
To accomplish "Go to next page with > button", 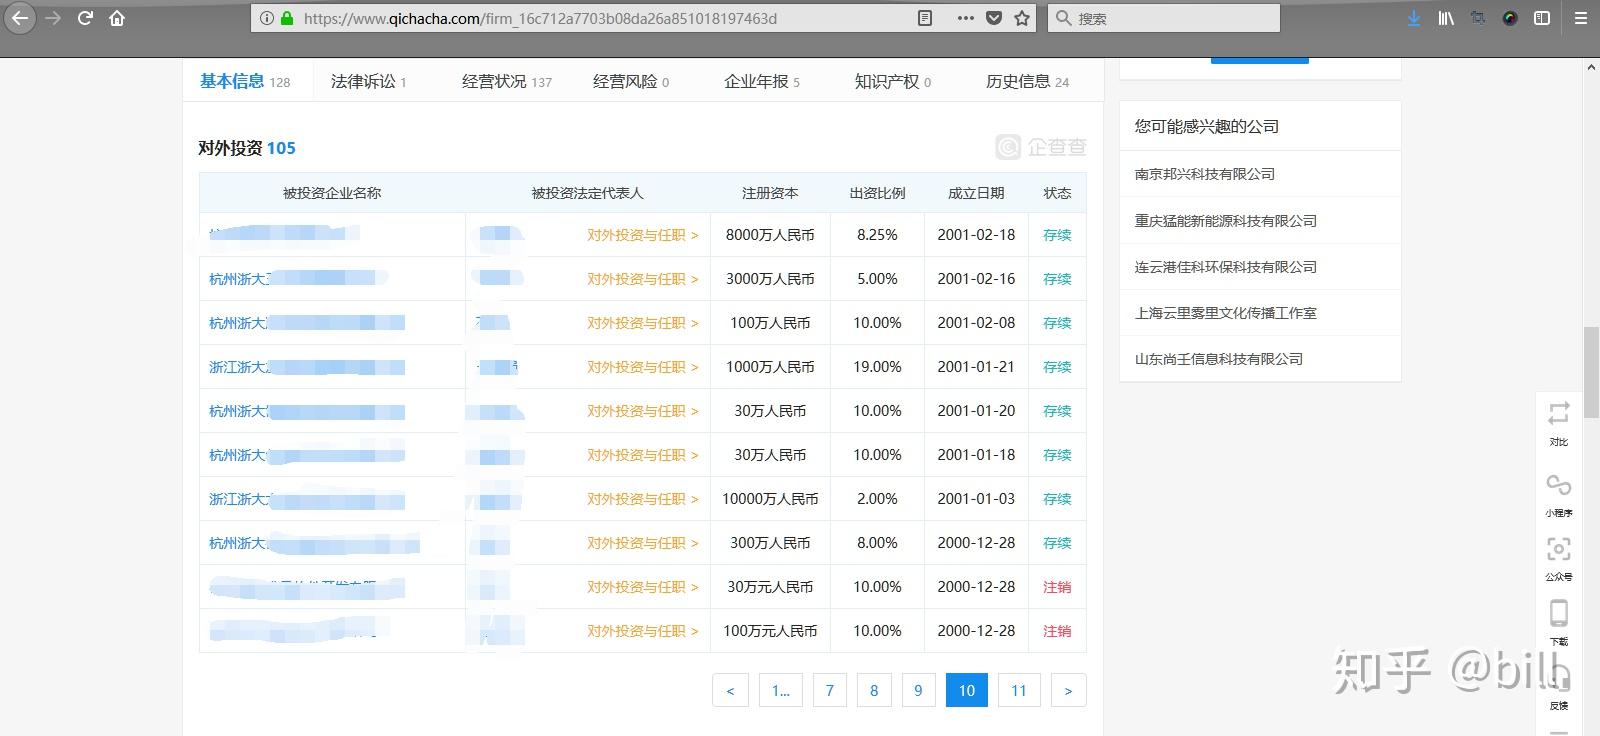I will (x=1068, y=690).
